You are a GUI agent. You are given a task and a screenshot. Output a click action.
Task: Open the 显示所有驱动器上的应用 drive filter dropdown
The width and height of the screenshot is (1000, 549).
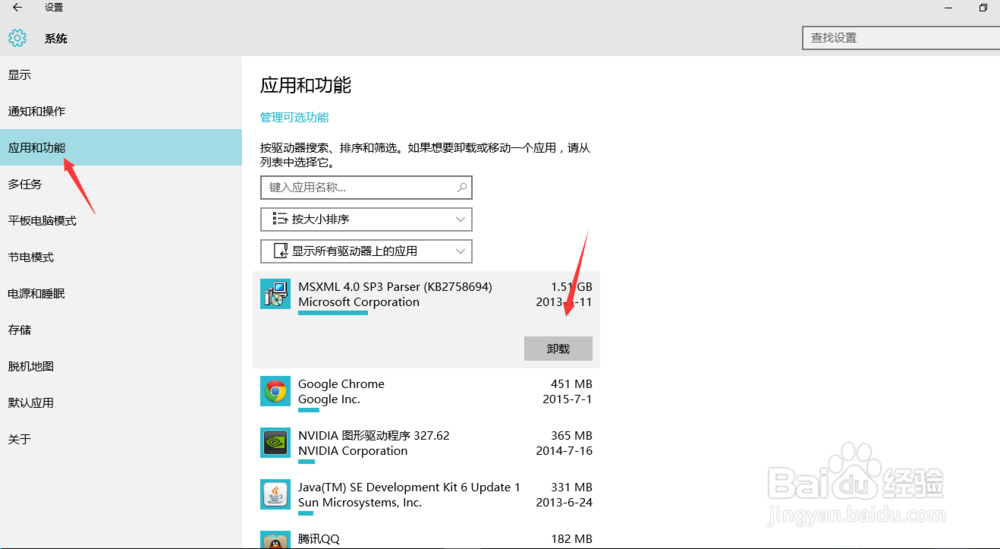(366, 251)
